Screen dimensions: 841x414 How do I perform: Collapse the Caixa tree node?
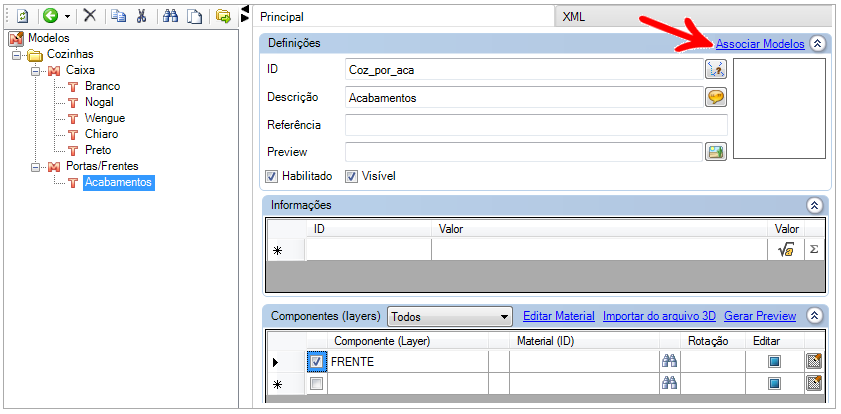click(x=35, y=71)
